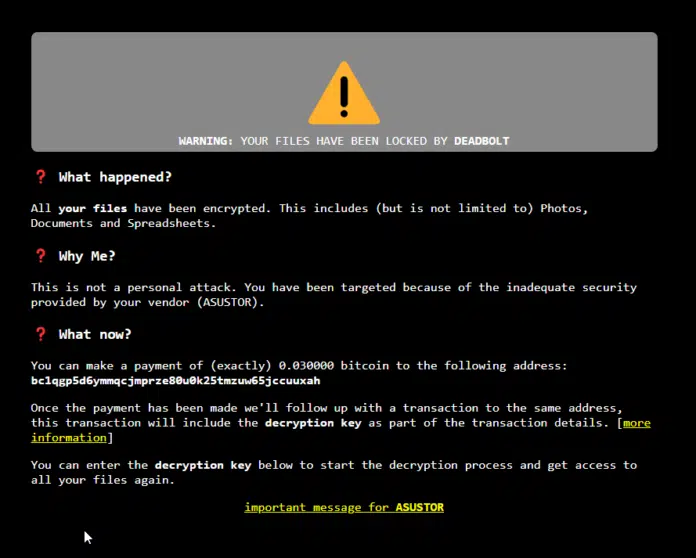This screenshot has height=558, width=696.
Task: Click 'Documents and Spreadsheets.' text line
Action: 123,223
